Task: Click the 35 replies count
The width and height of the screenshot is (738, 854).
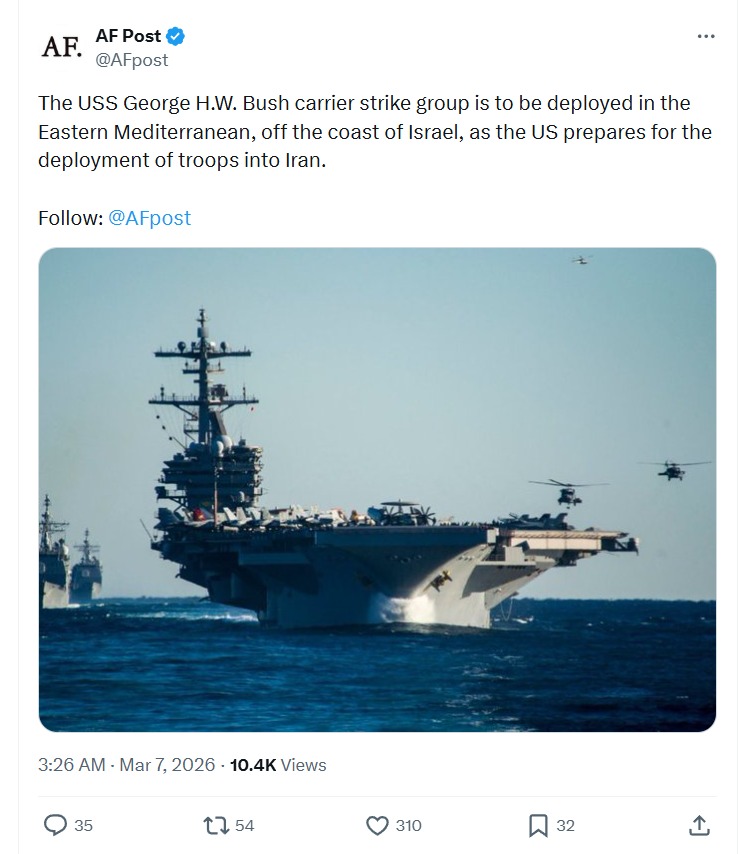Action: (x=84, y=826)
